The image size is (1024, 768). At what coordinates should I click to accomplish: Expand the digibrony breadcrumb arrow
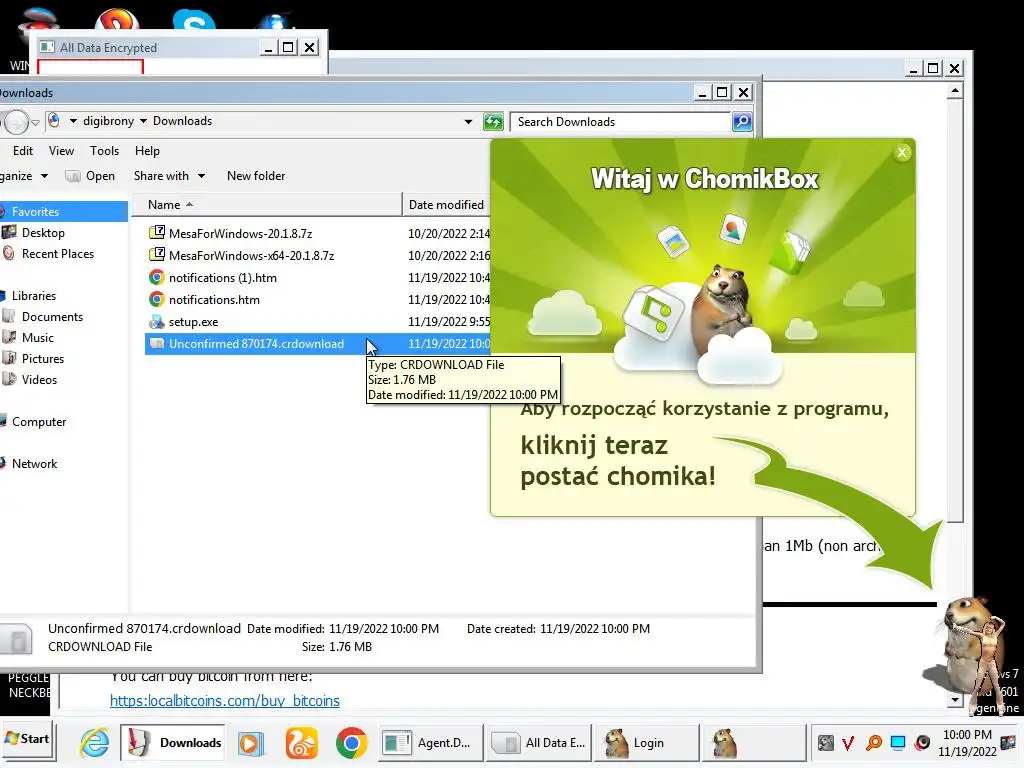[x=144, y=121]
